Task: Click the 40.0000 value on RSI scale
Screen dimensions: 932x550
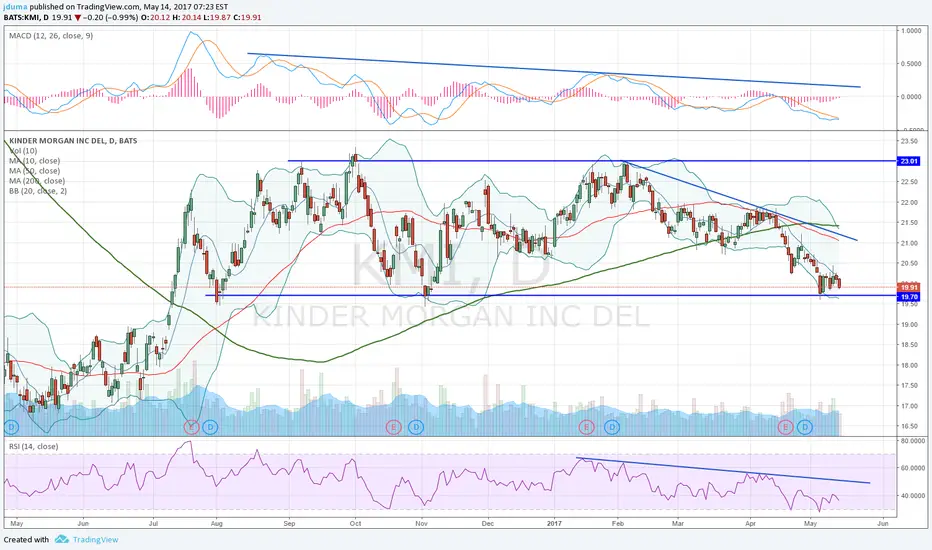Action: 912,496
